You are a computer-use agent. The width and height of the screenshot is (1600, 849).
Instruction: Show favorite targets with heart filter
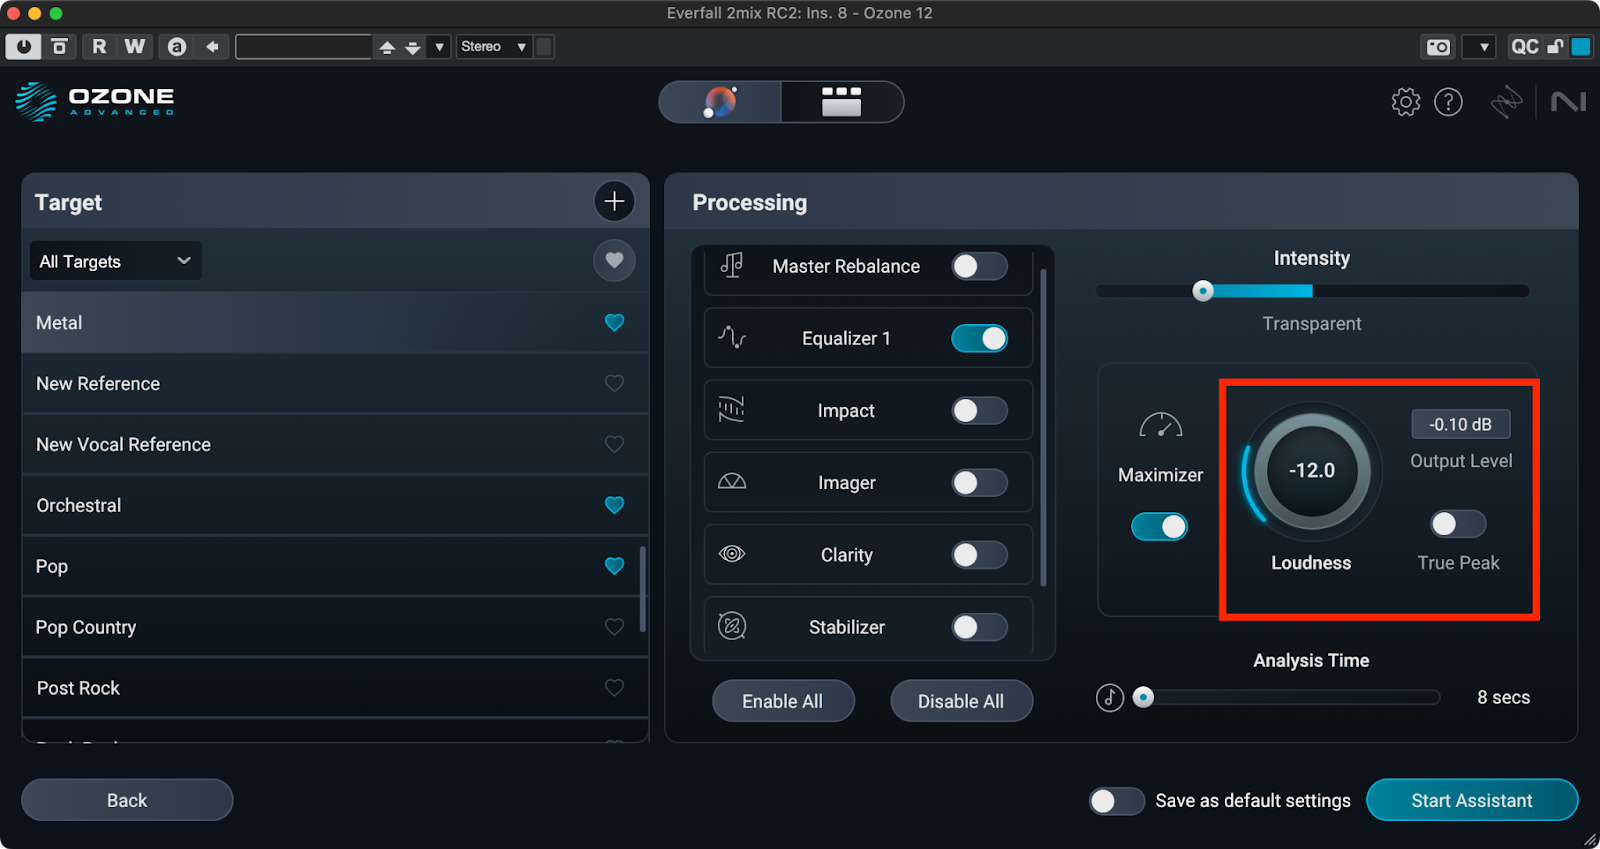click(614, 261)
